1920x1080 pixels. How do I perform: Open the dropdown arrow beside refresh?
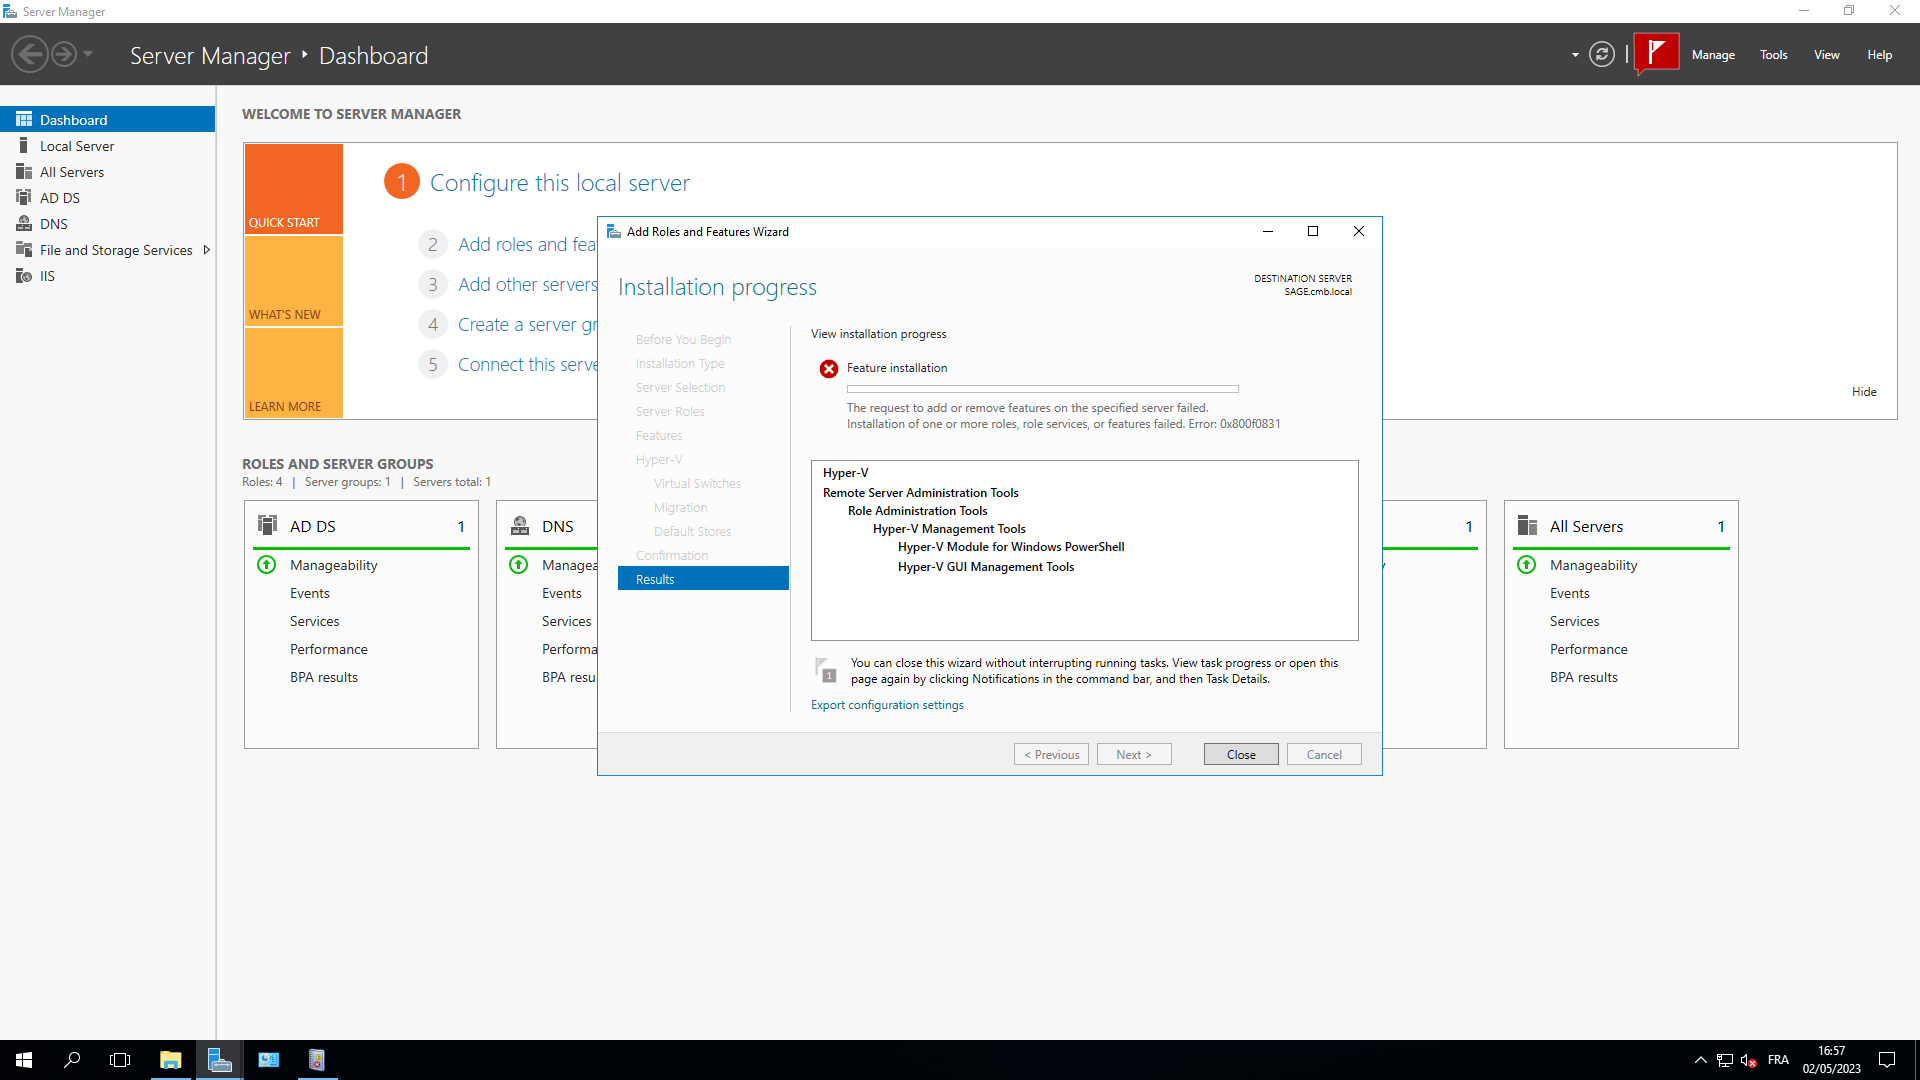(x=1575, y=55)
